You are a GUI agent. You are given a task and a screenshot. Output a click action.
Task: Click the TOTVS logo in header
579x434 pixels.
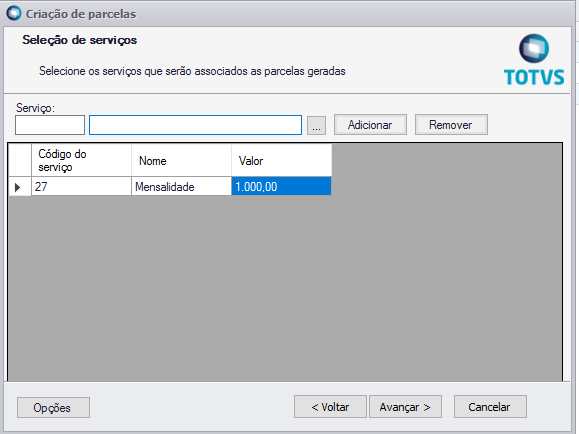pos(534,60)
